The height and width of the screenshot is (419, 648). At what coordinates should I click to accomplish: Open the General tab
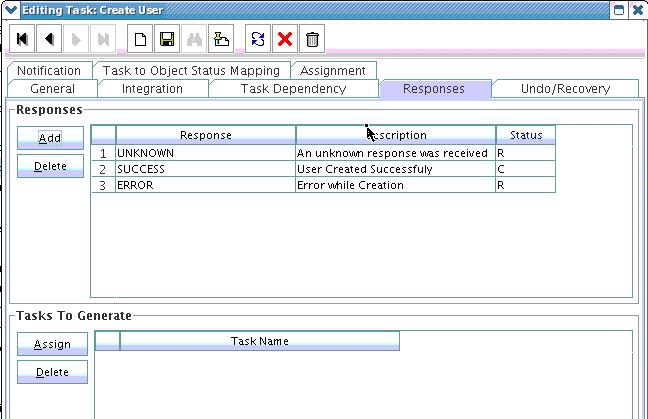[52, 88]
